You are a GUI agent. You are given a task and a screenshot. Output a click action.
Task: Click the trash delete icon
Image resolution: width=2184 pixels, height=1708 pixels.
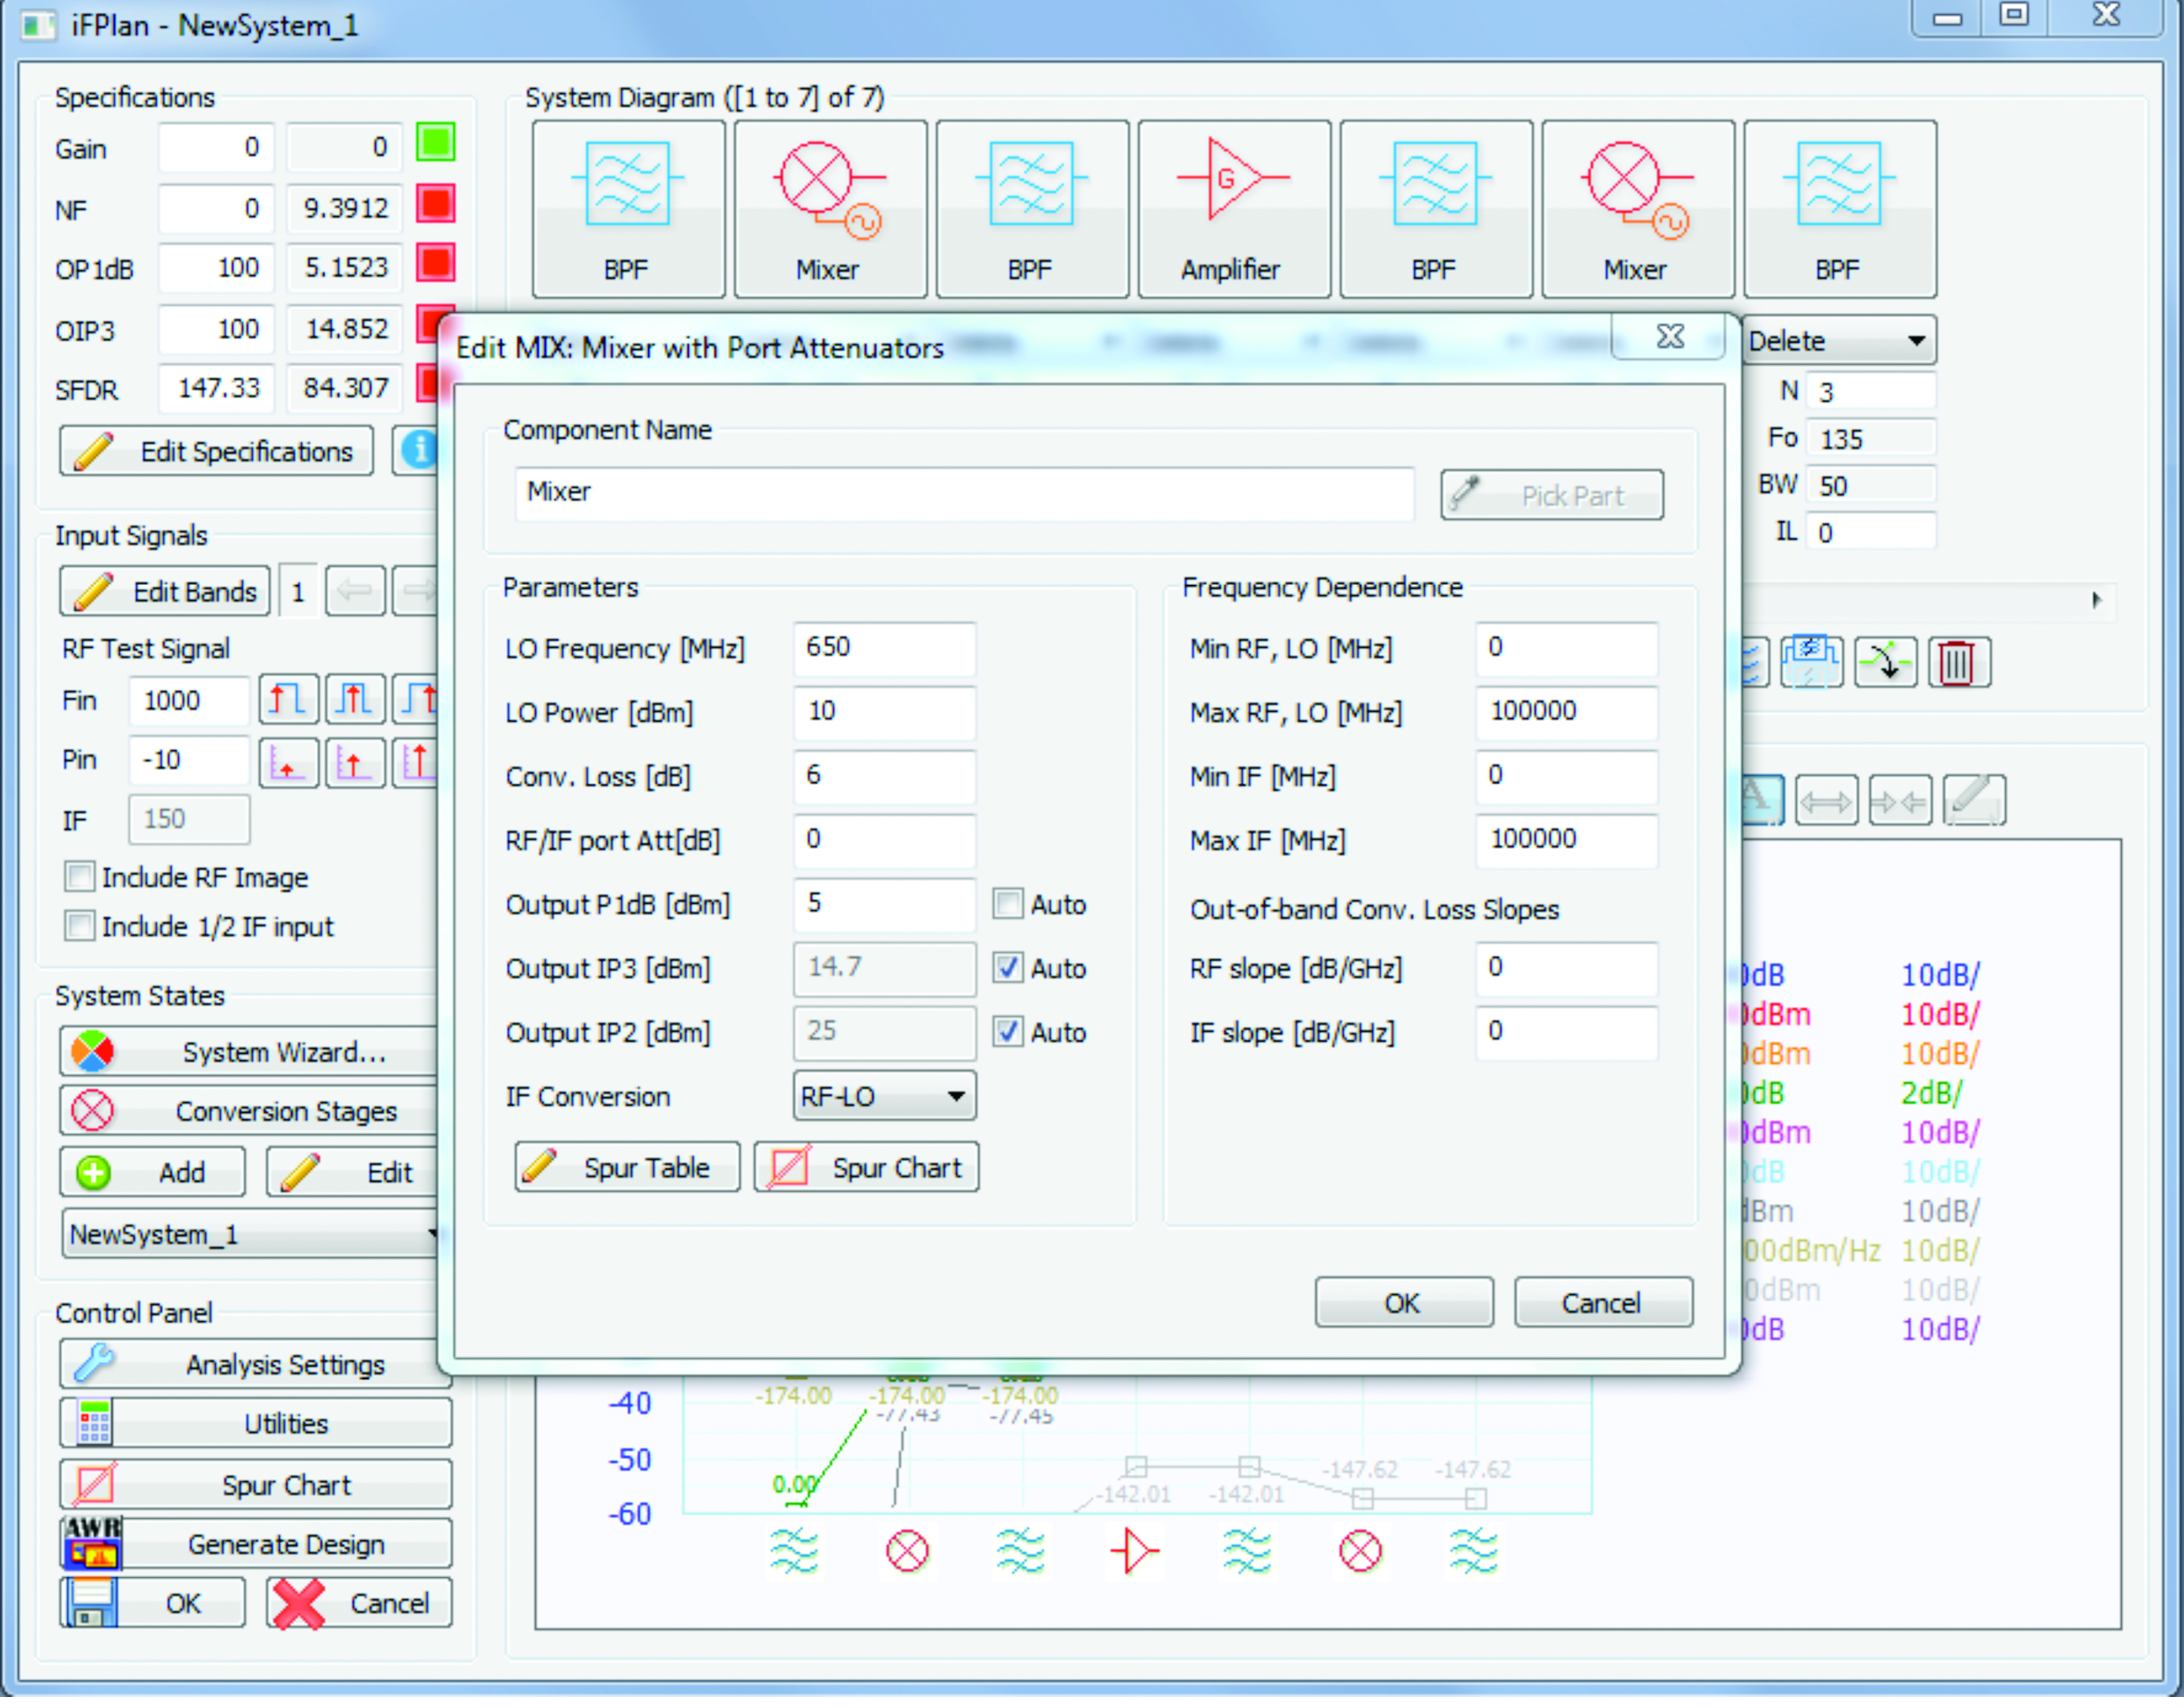1958,664
